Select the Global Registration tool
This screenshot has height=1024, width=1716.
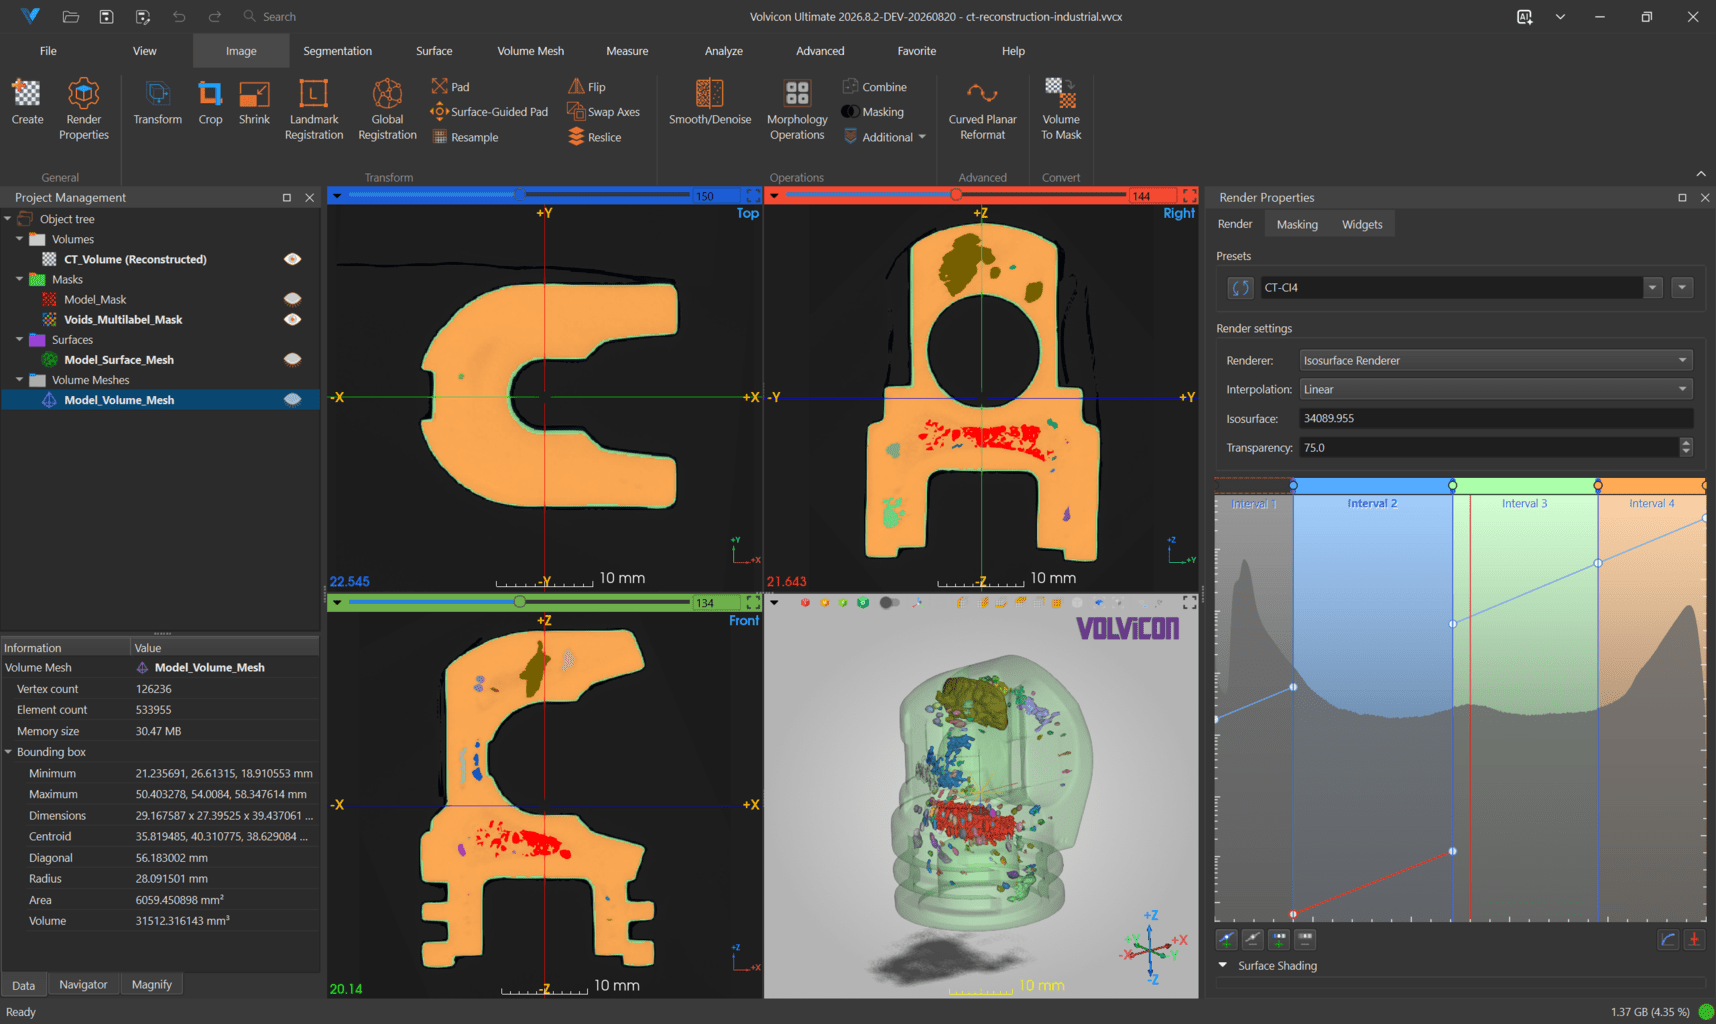coord(387,110)
